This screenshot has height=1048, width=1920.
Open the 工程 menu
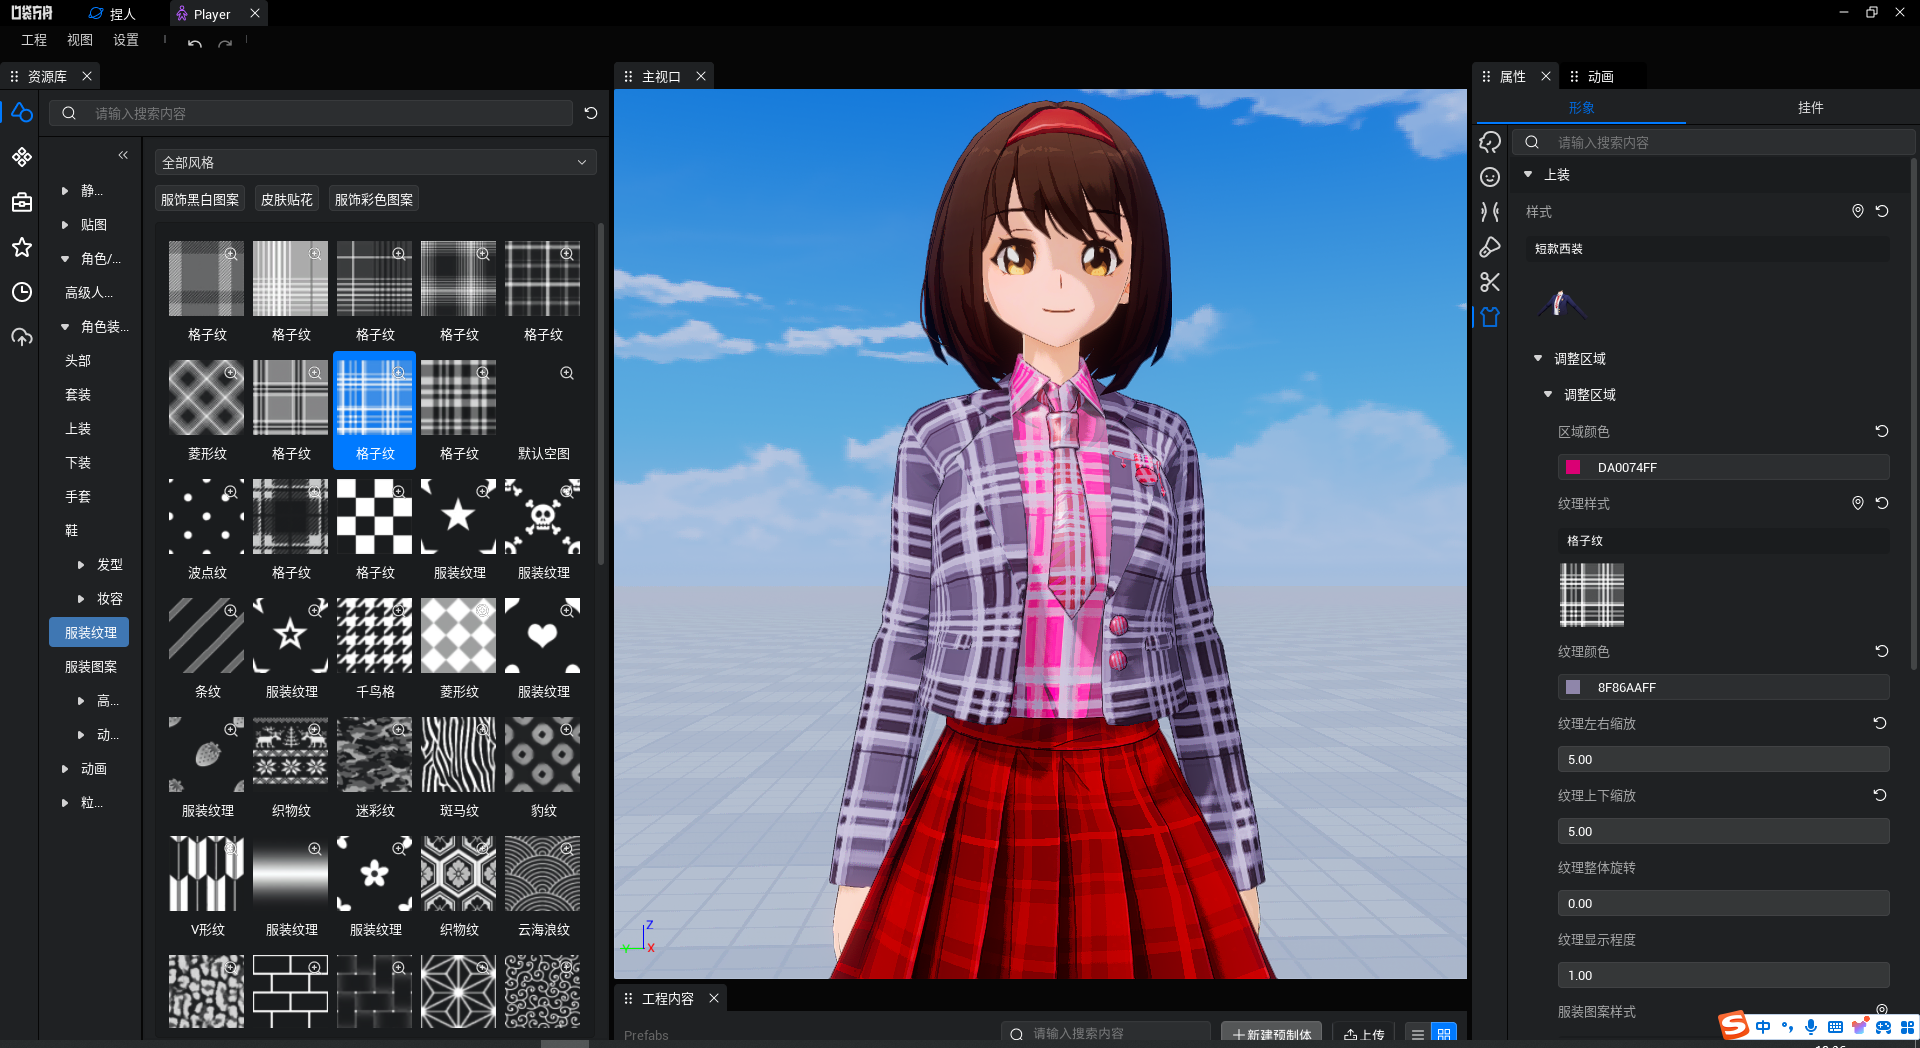pyautogui.click(x=34, y=40)
